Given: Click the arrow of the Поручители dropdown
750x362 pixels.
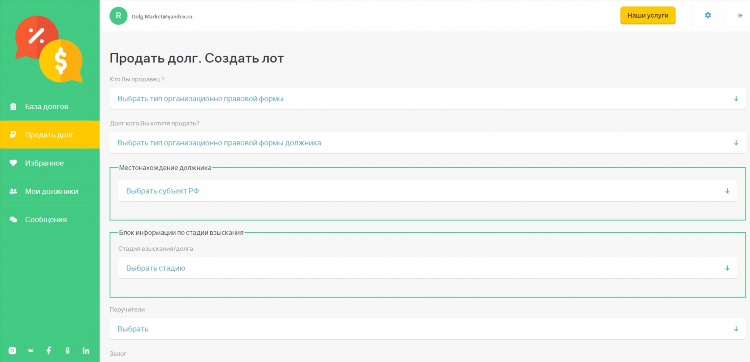Looking at the screenshot, I should point(736,329).
